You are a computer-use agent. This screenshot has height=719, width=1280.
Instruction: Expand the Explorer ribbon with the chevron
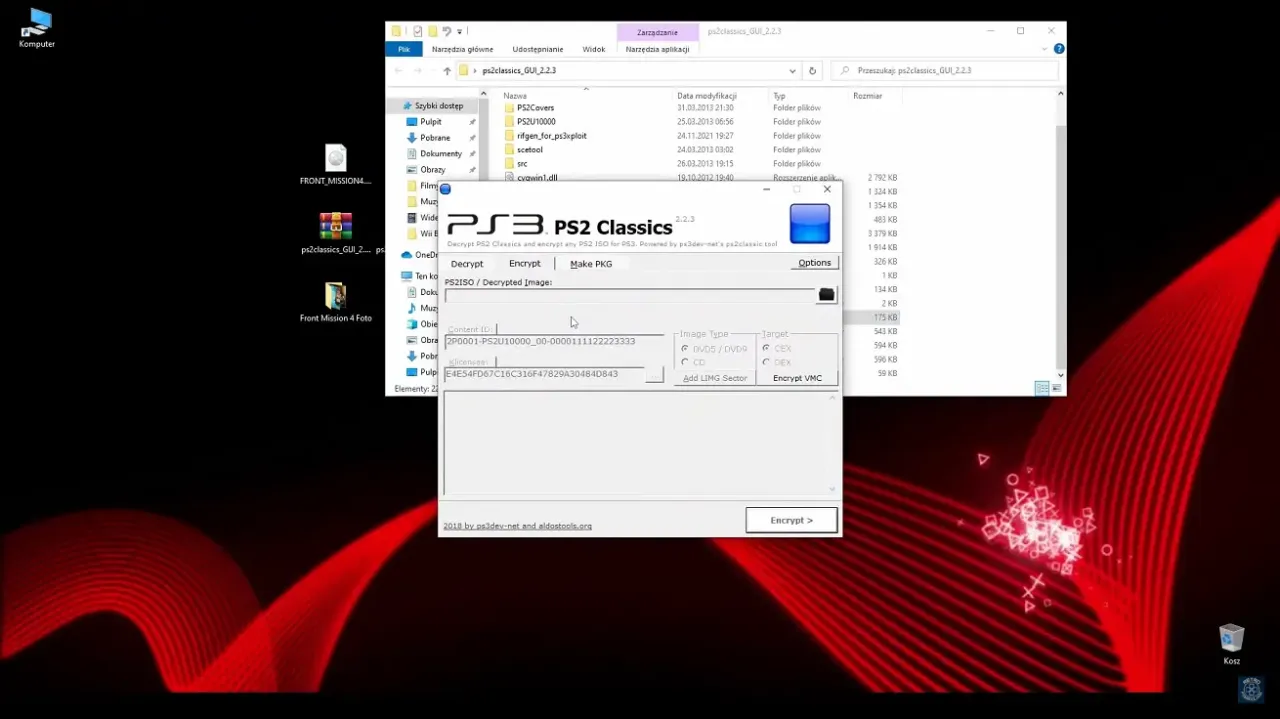pyautogui.click(x=1046, y=49)
